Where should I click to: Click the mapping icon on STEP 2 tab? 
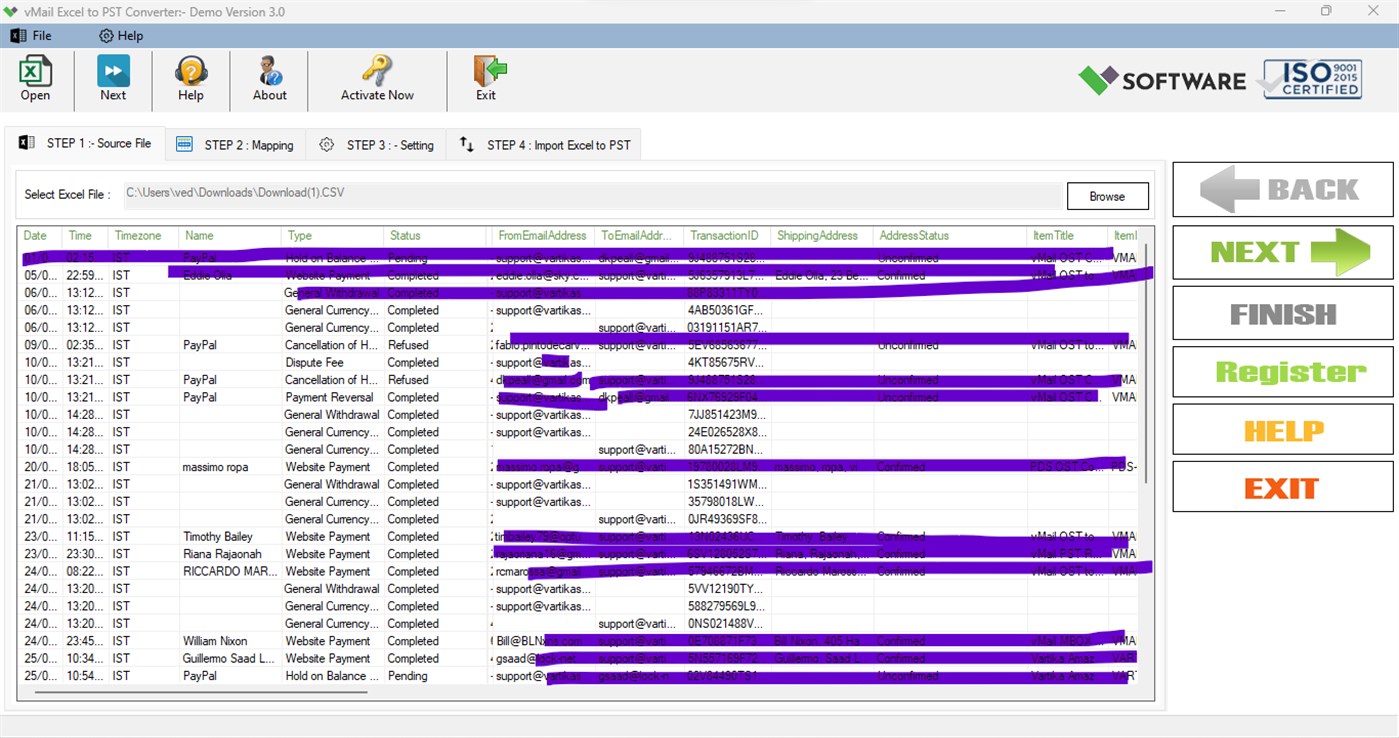click(x=184, y=144)
